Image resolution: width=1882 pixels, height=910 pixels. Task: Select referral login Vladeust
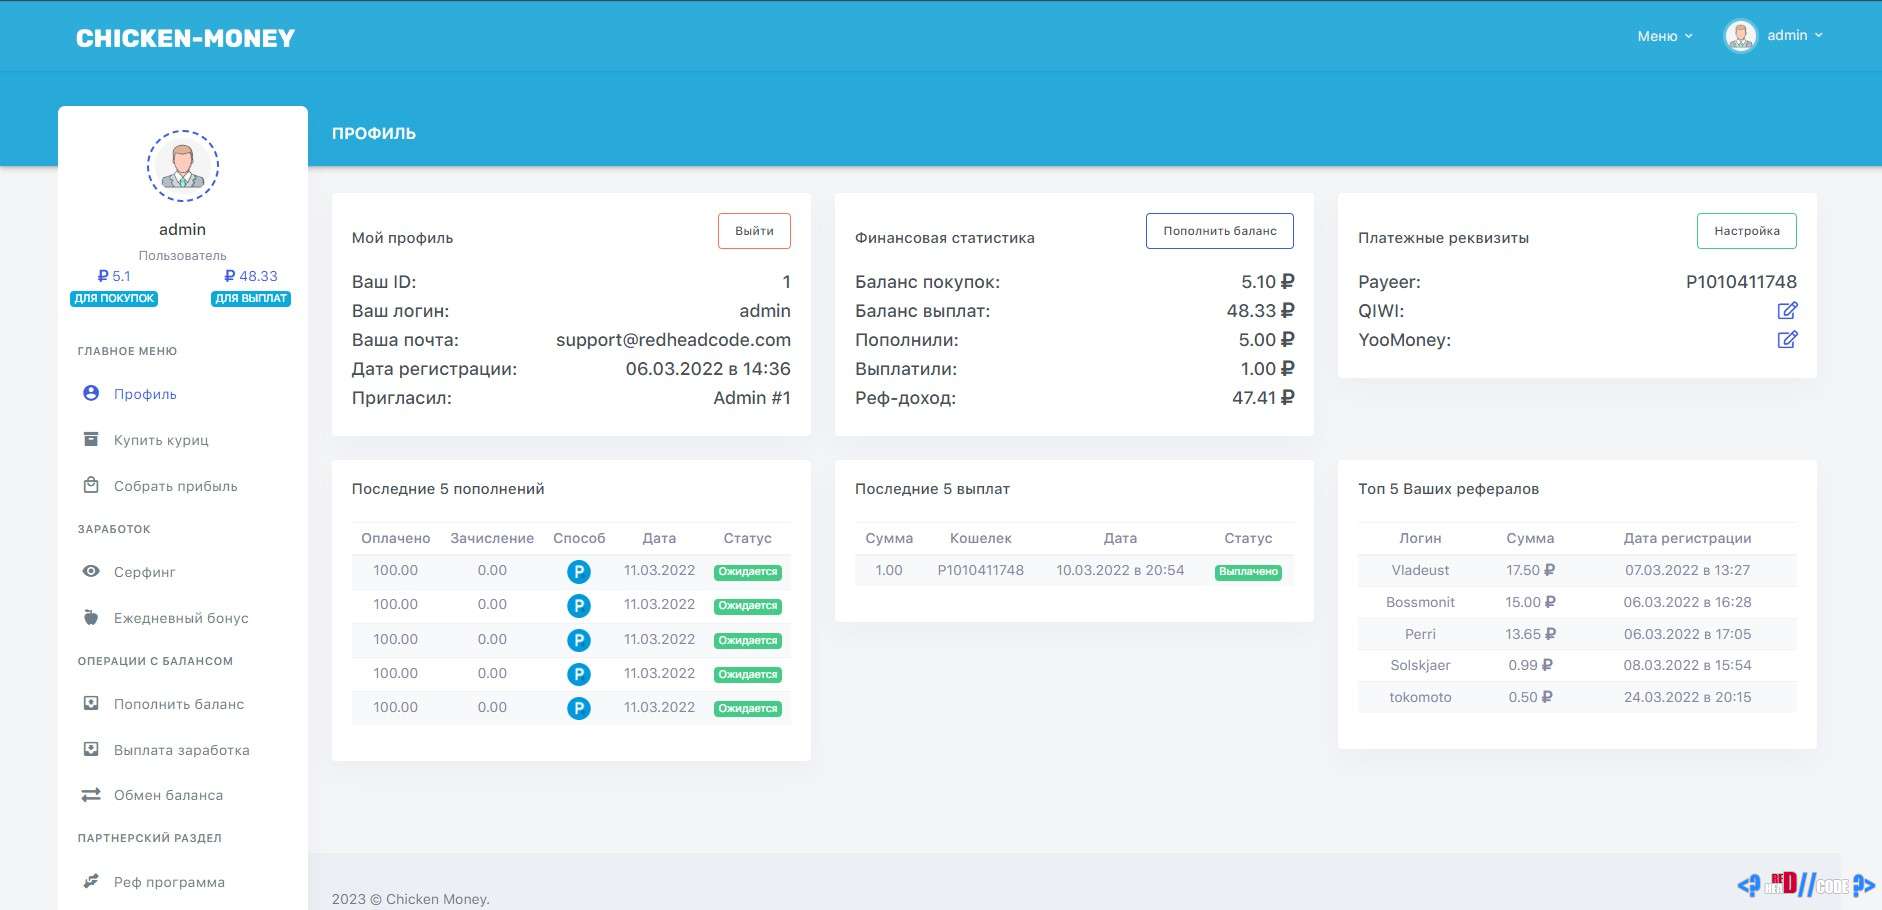coord(1420,570)
